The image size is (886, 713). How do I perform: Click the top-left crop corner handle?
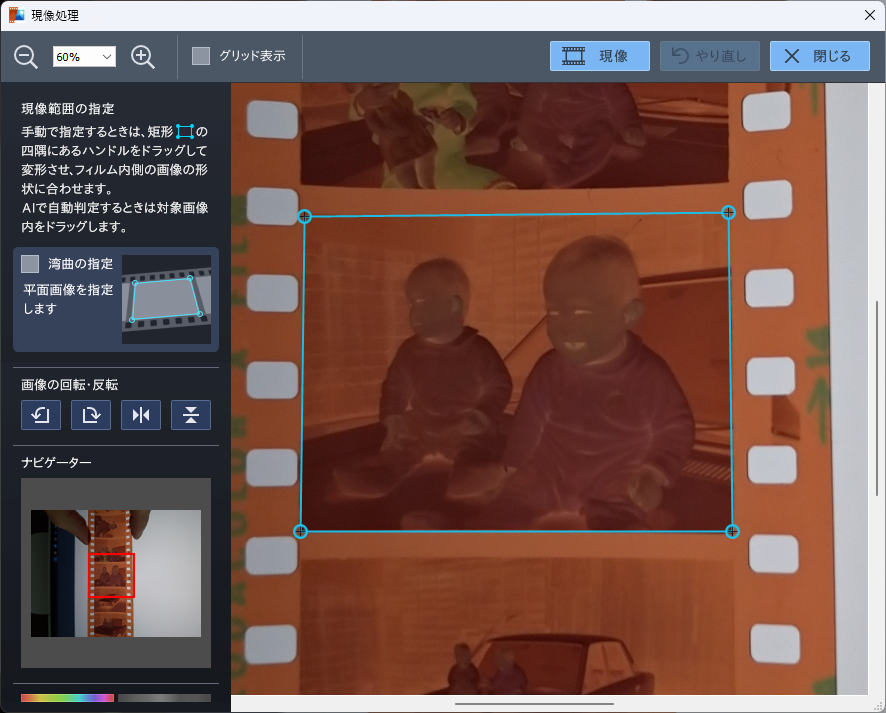tap(305, 216)
